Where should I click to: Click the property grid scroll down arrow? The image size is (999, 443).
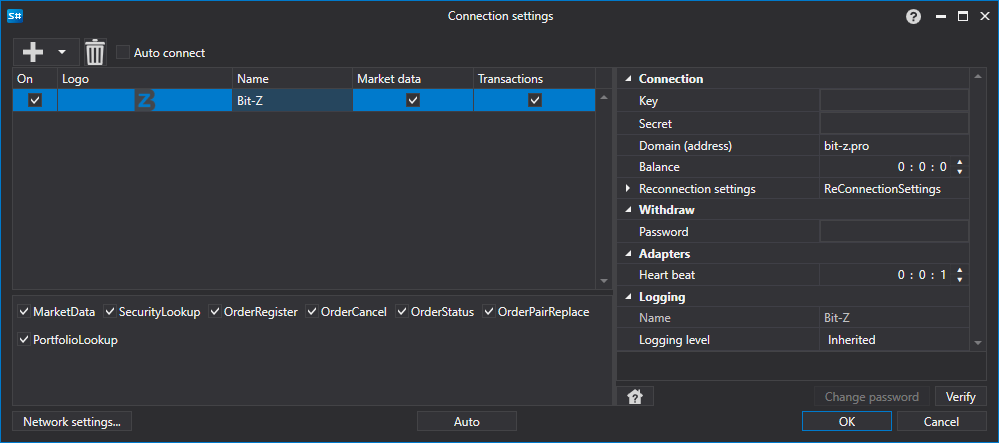978,343
